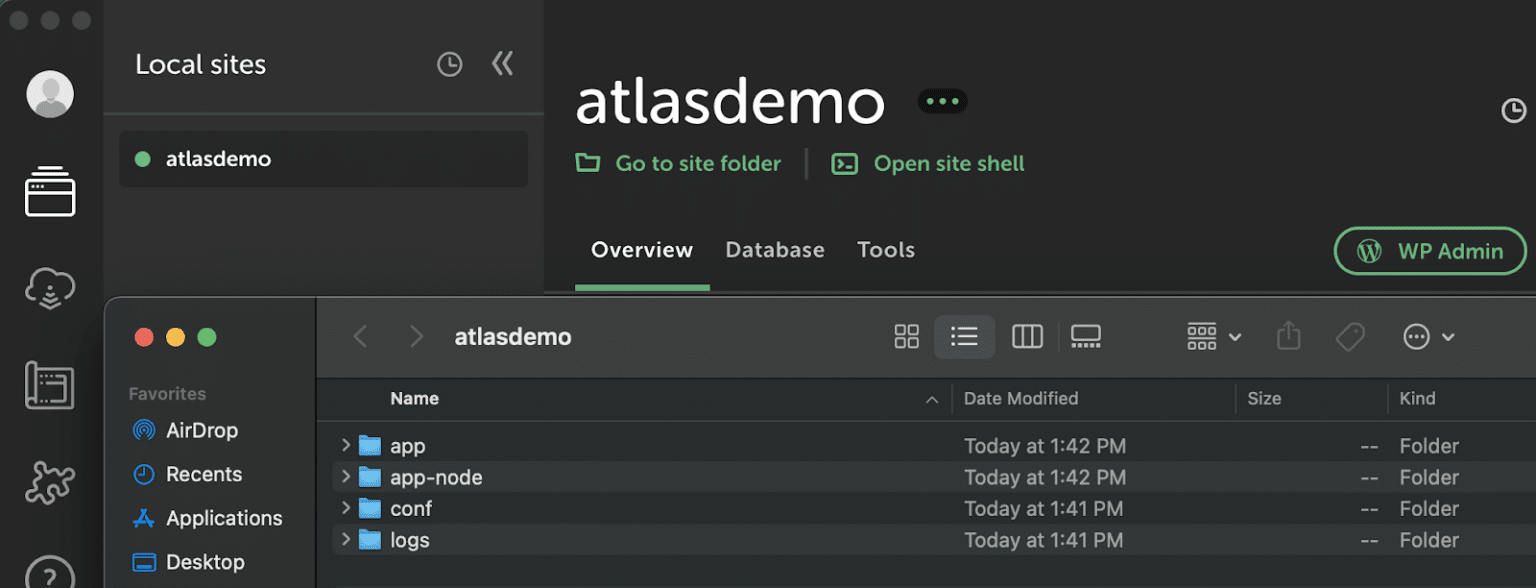Image resolution: width=1536 pixels, height=588 pixels.
Task: Open the user avatar profile icon
Action: tap(49, 95)
